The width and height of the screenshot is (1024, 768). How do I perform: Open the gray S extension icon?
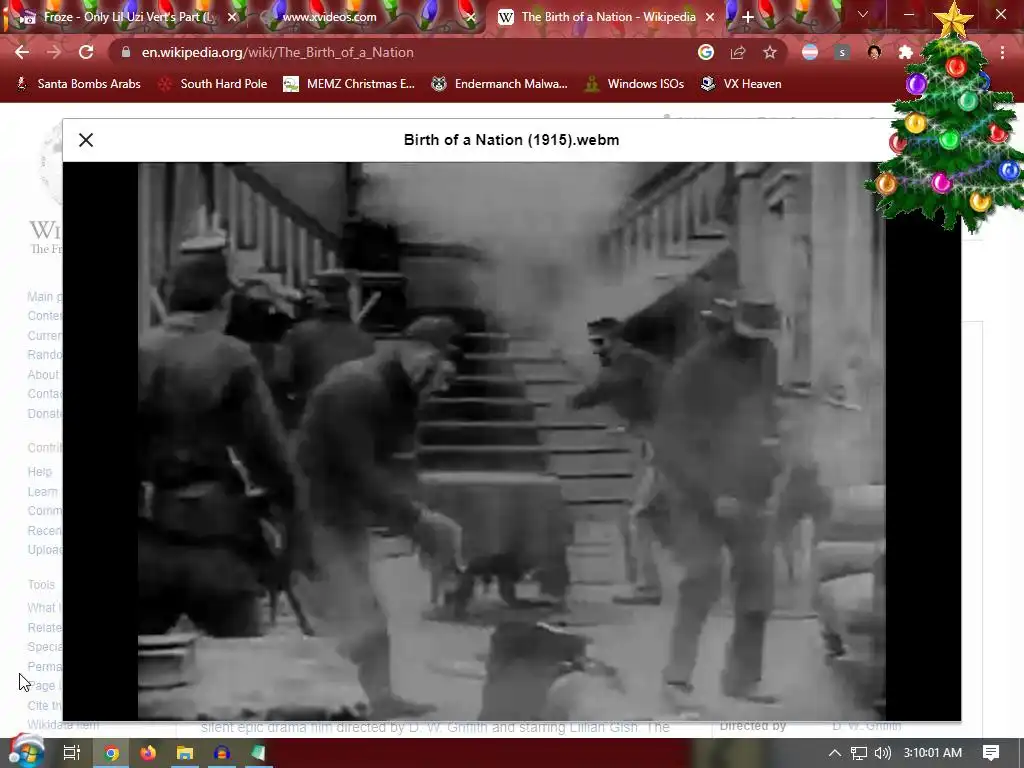pos(842,52)
